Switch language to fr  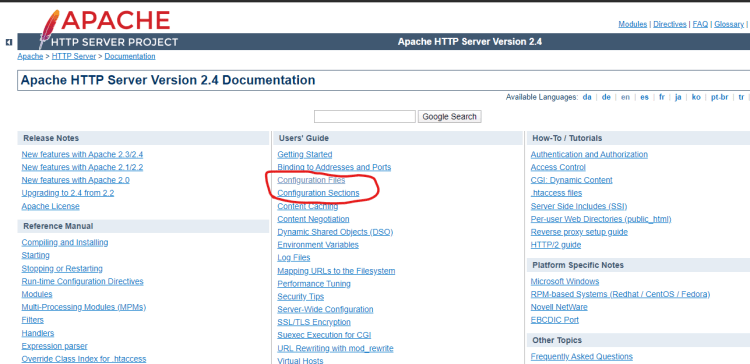tap(662, 97)
